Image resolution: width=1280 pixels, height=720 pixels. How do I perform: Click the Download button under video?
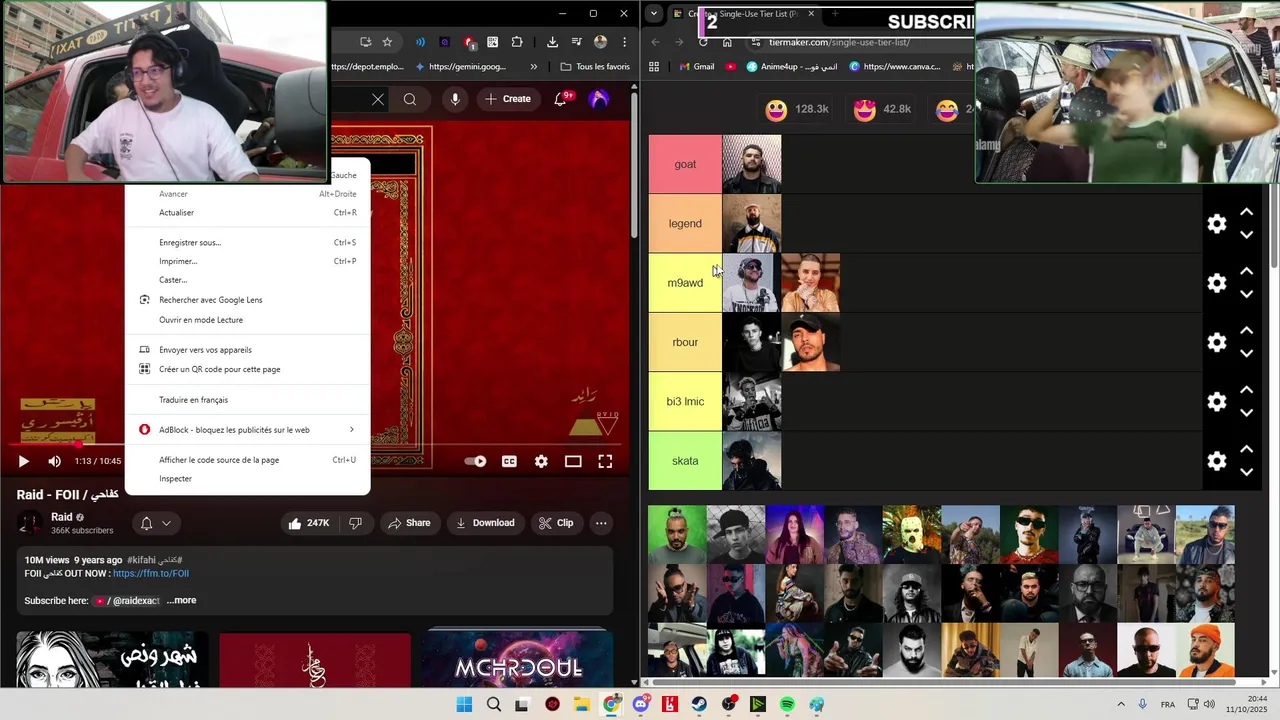485,523
